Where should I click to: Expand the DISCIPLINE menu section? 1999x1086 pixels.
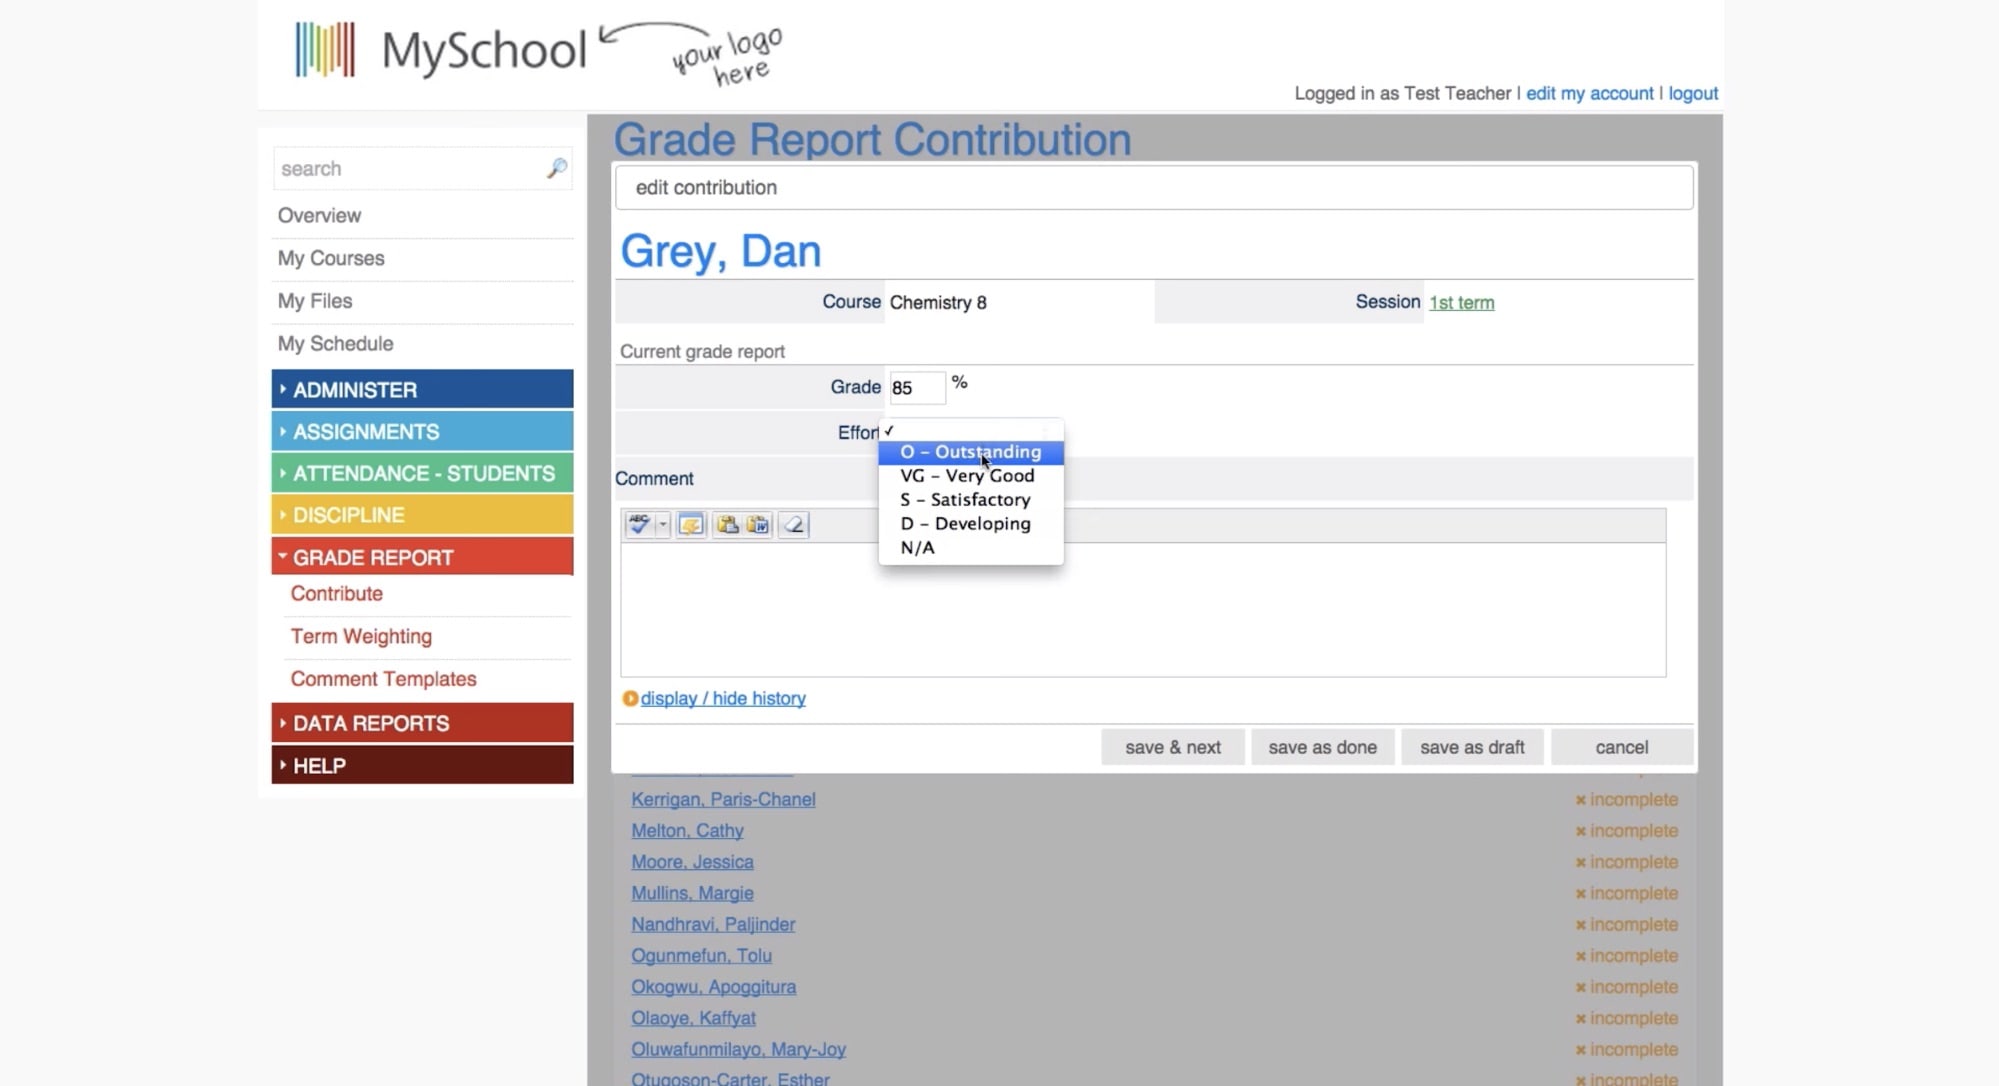click(x=422, y=515)
